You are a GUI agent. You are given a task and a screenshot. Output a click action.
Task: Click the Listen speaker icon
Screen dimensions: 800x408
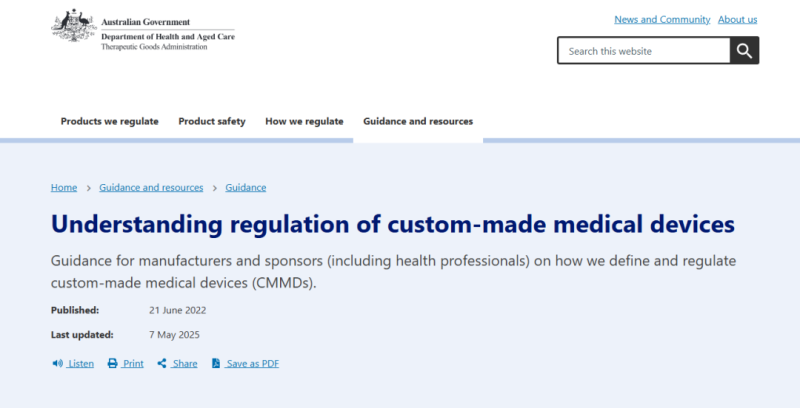[57, 364]
